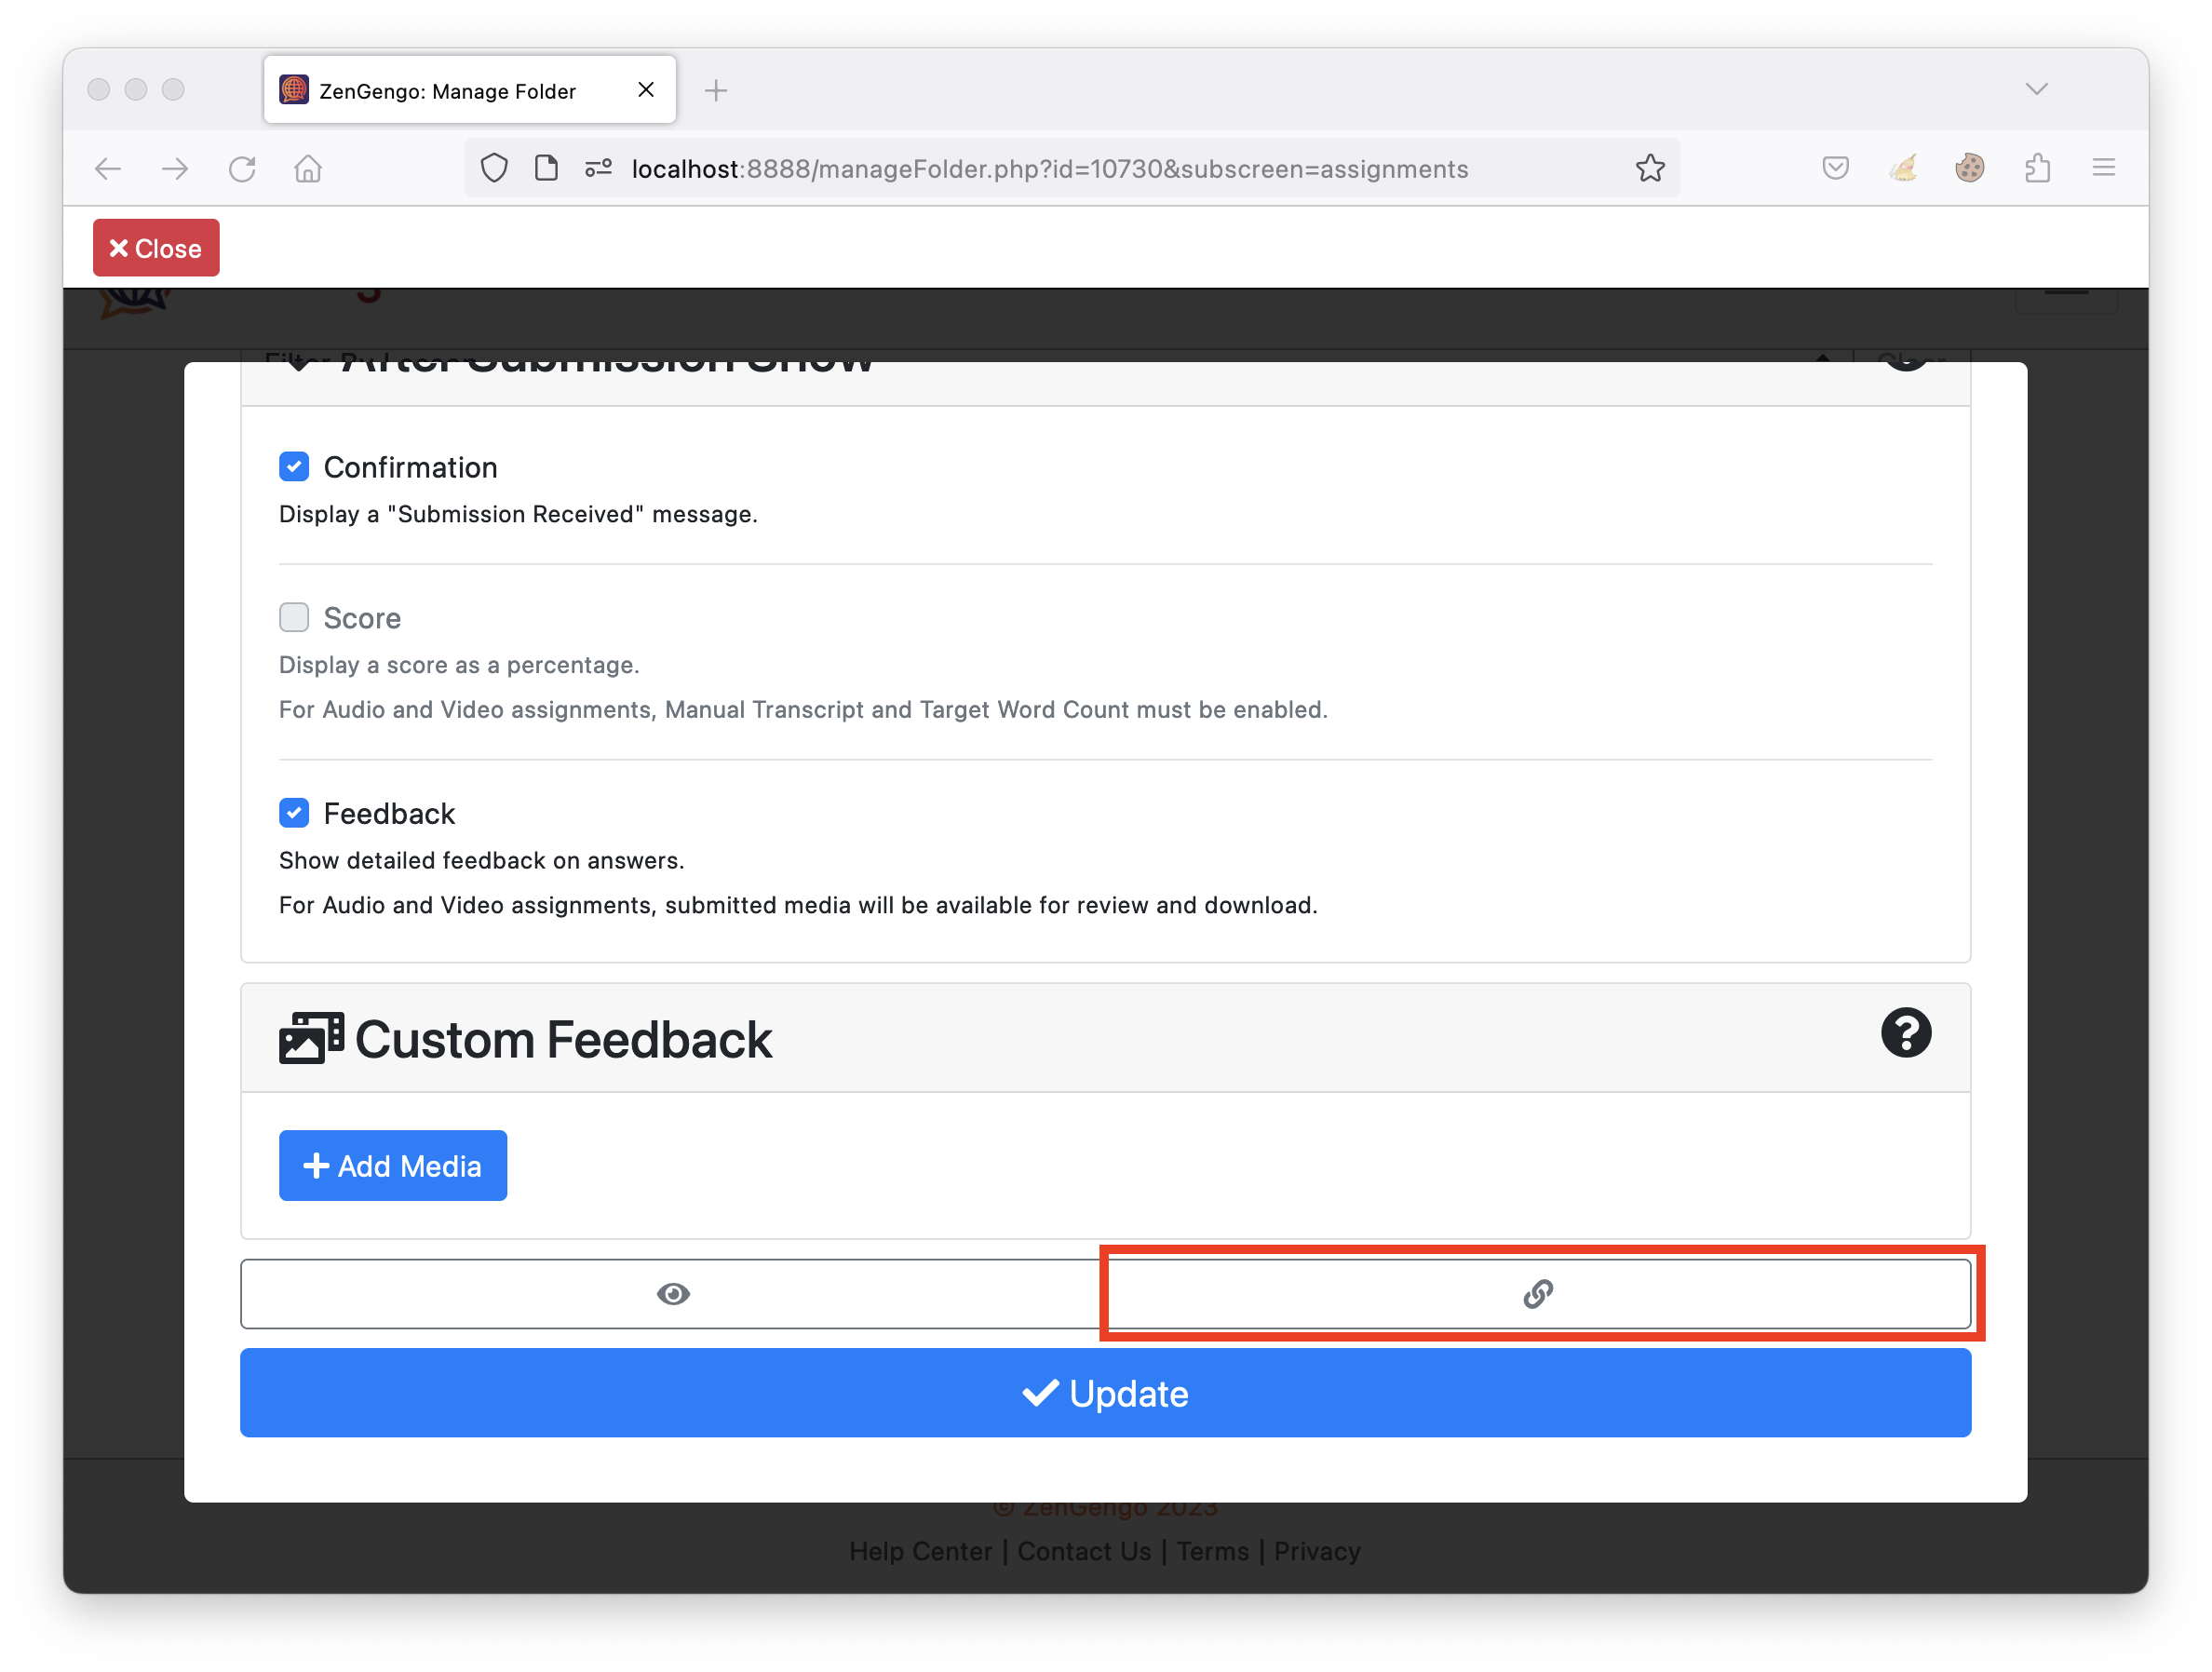2212x1672 pixels.
Task: Click the URL address field
Action: pyautogui.click(x=1050, y=169)
